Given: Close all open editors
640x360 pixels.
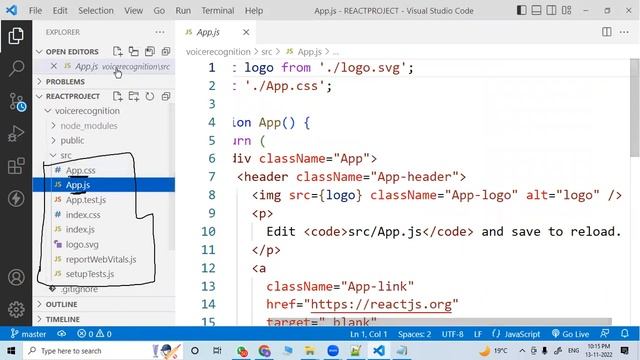Looking at the screenshot, I should pos(166,51).
